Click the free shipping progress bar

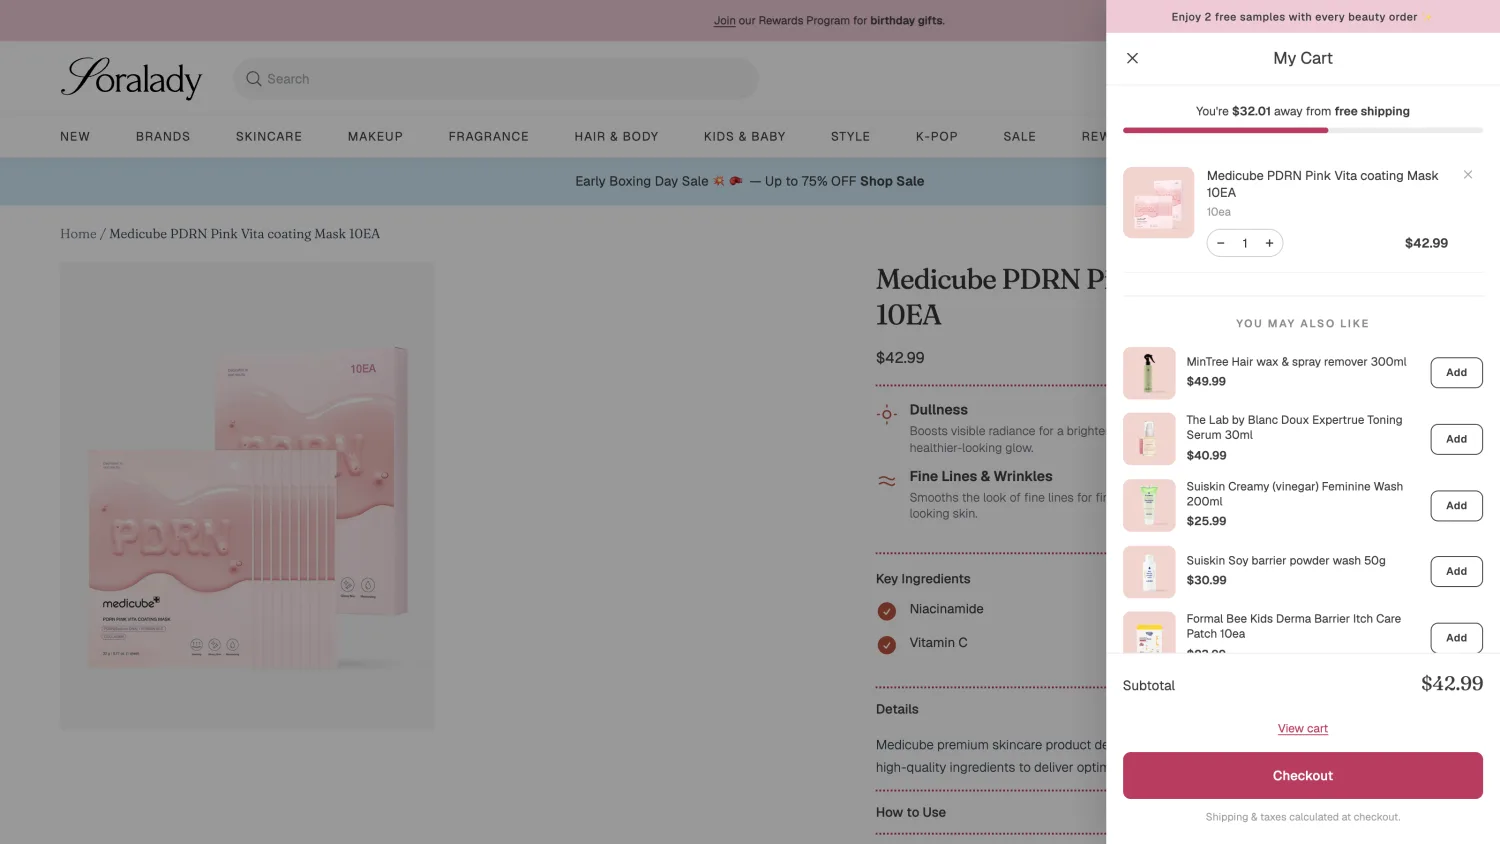(x=1303, y=130)
